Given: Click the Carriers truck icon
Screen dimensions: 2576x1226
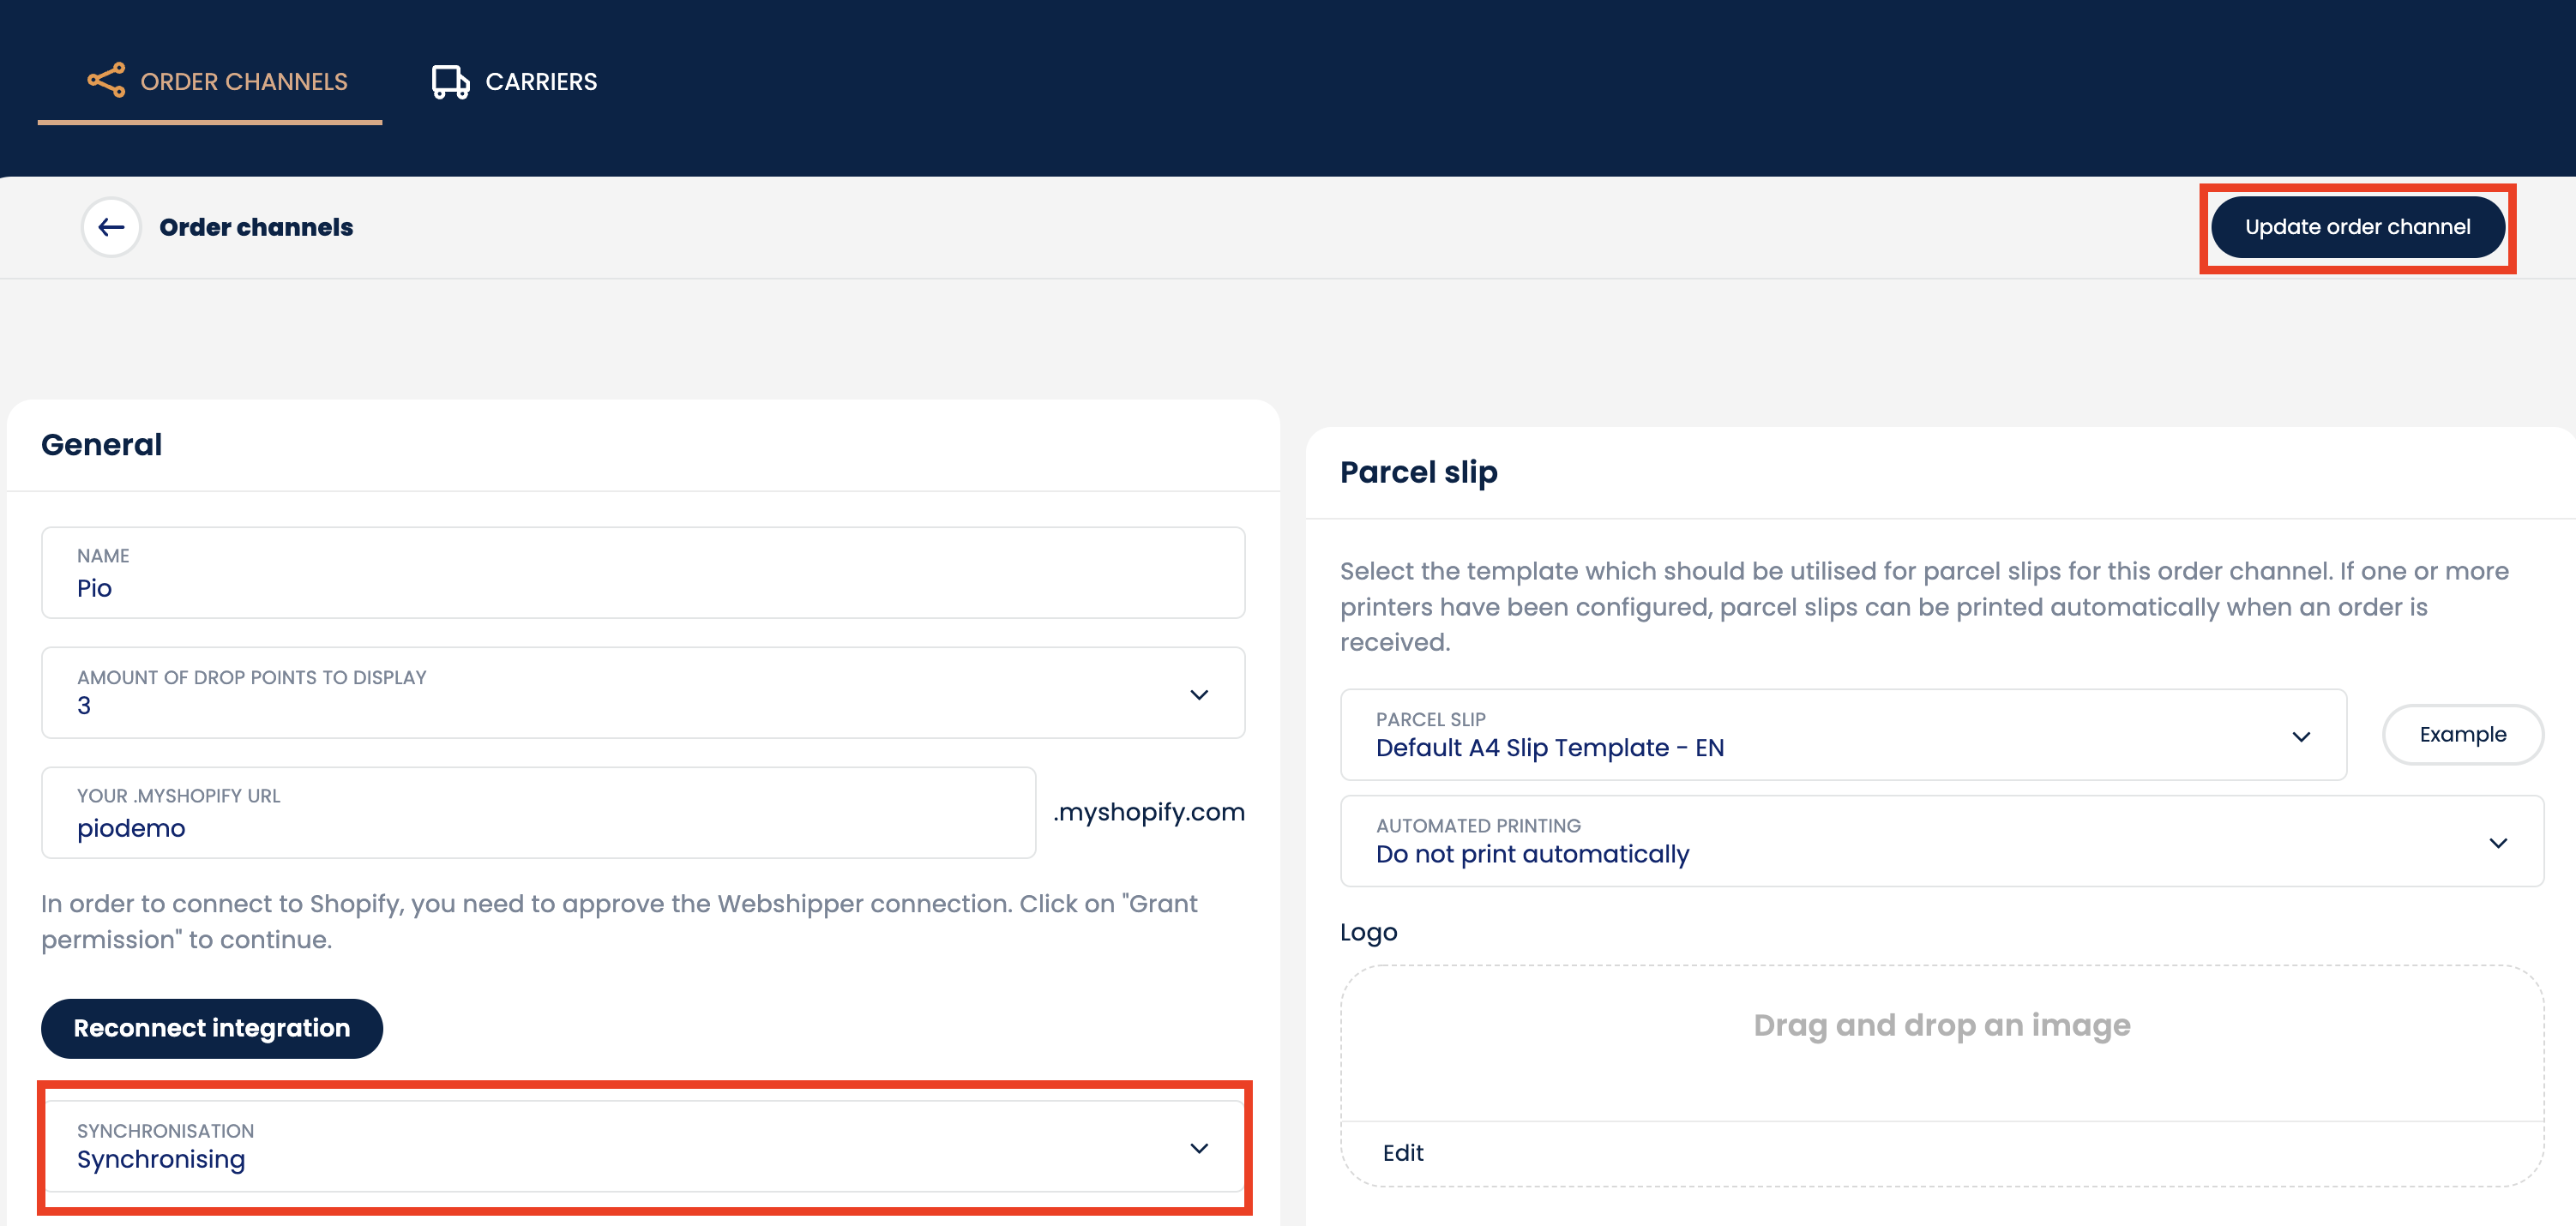Looking at the screenshot, I should click(450, 82).
